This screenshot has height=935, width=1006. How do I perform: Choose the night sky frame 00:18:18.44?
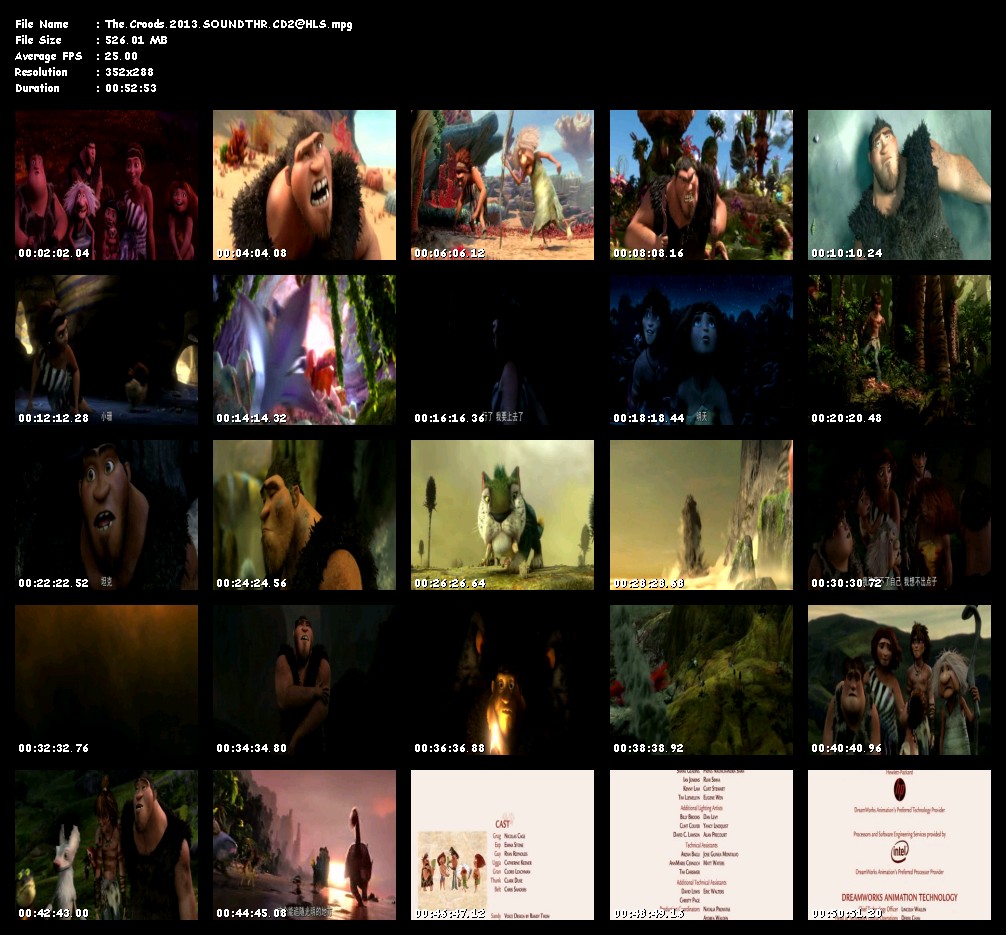click(x=701, y=350)
